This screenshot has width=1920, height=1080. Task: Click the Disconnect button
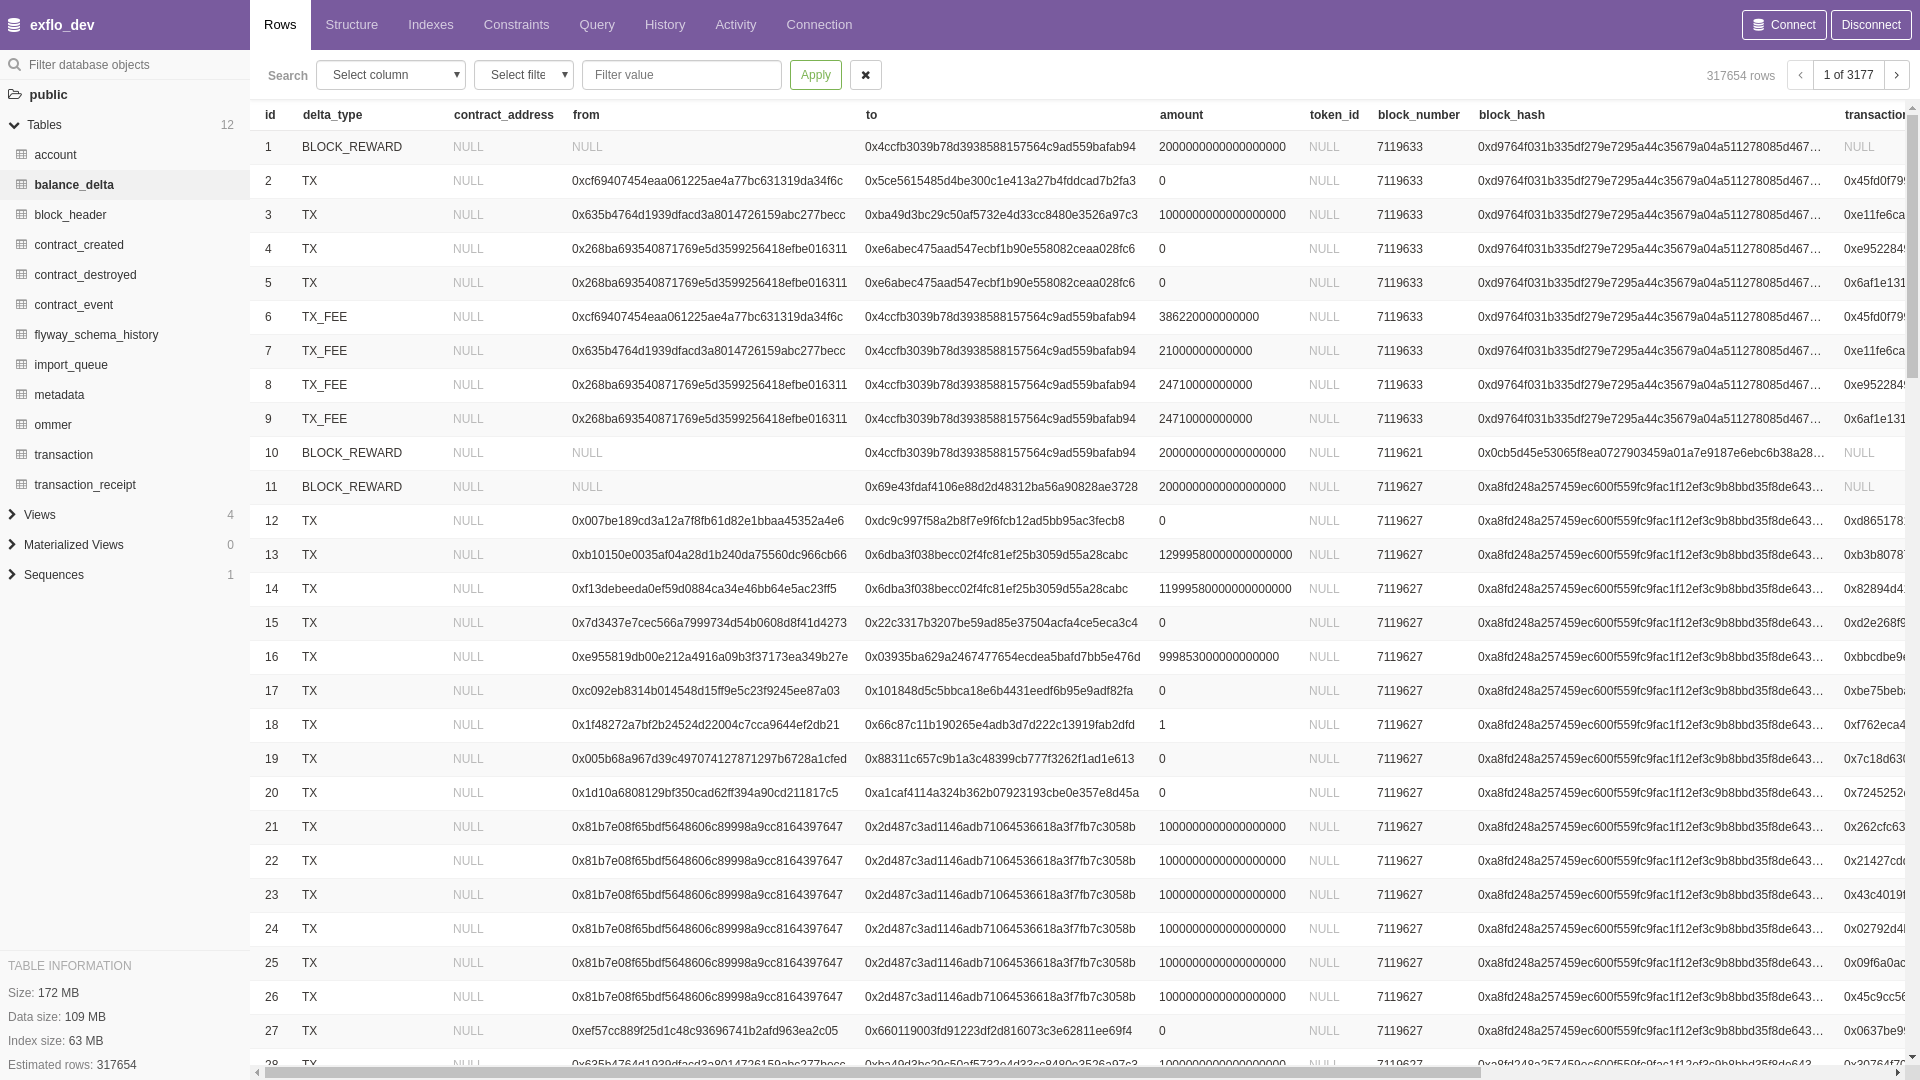click(x=1870, y=25)
